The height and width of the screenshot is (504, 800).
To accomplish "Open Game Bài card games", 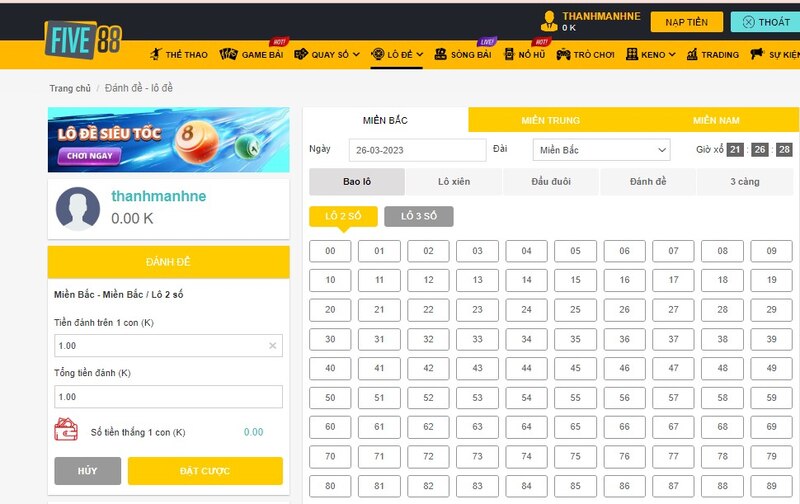I will point(254,55).
